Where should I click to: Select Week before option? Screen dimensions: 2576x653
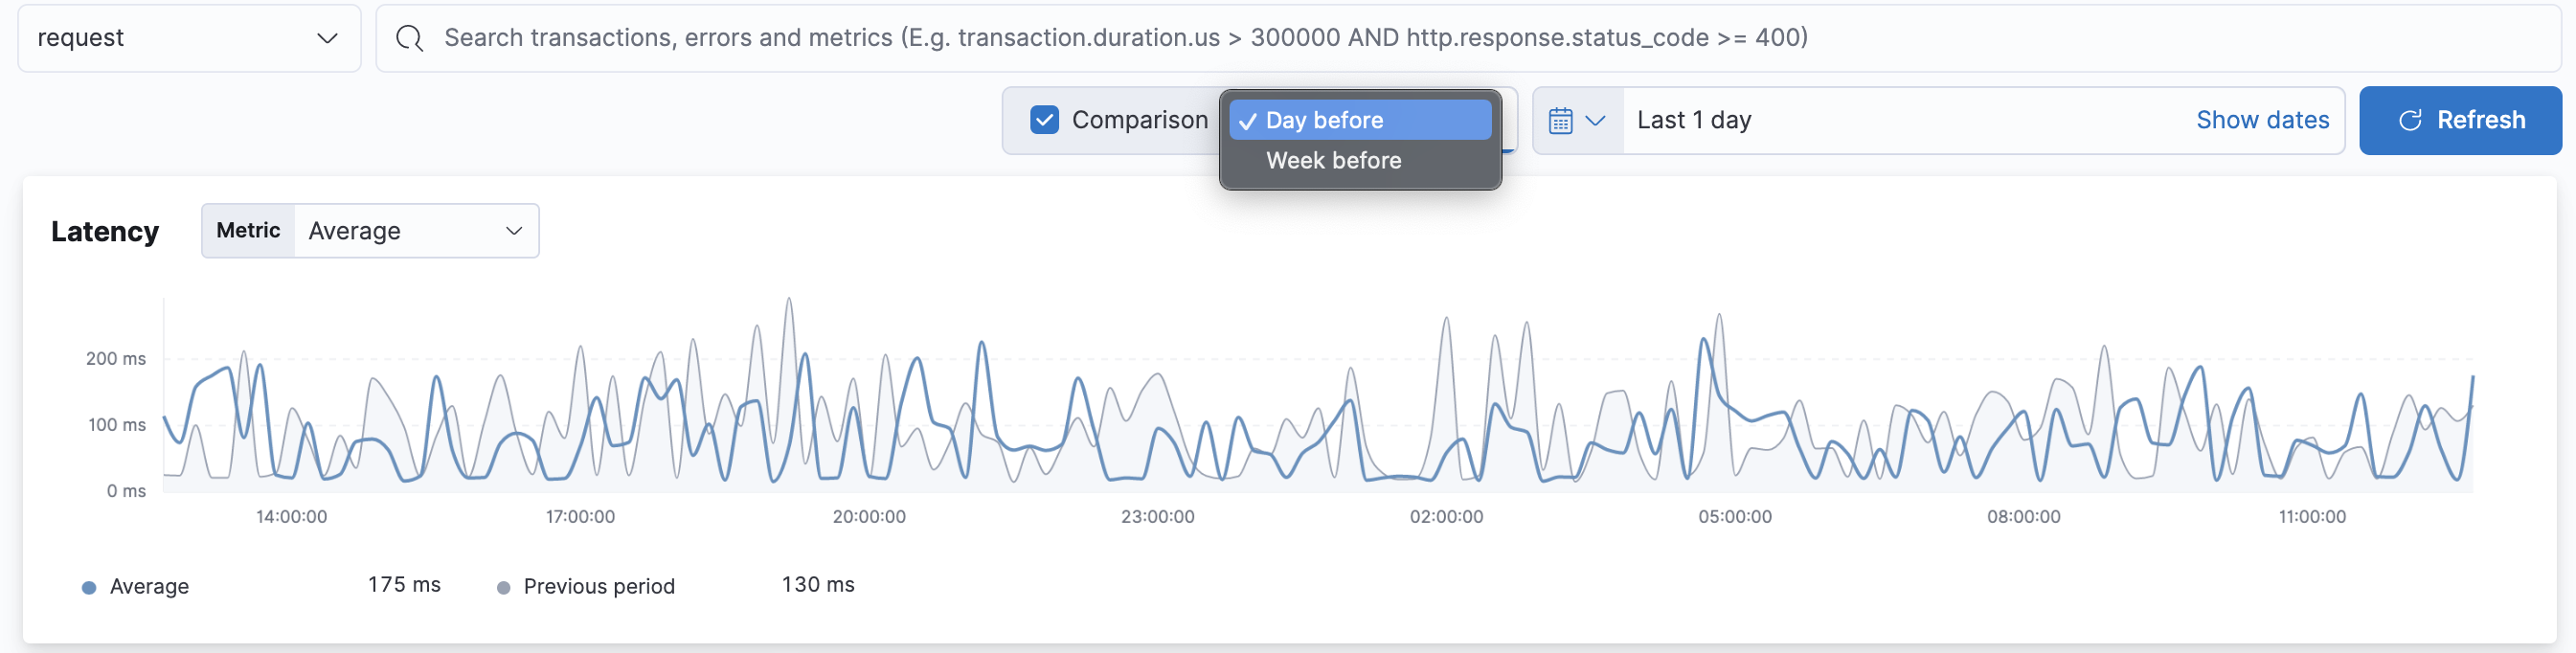click(1333, 160)
